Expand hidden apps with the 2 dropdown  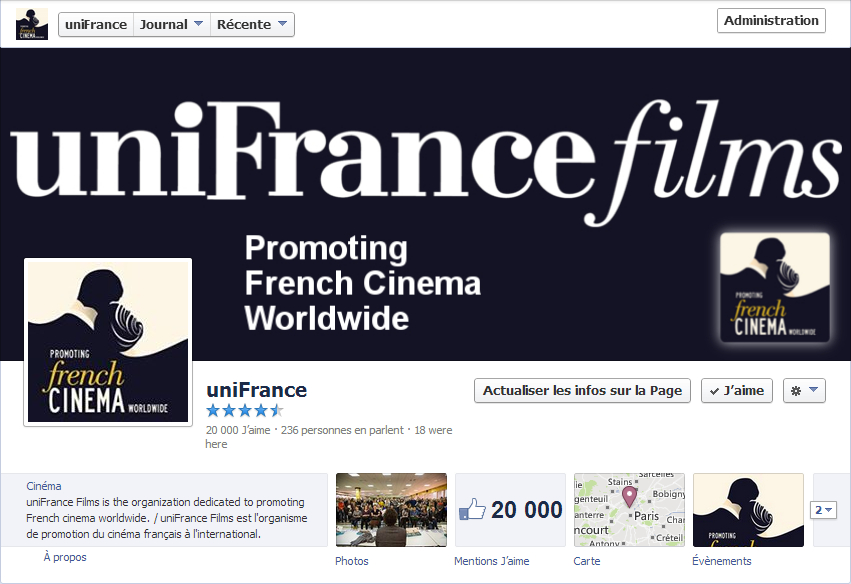[823, 509]
